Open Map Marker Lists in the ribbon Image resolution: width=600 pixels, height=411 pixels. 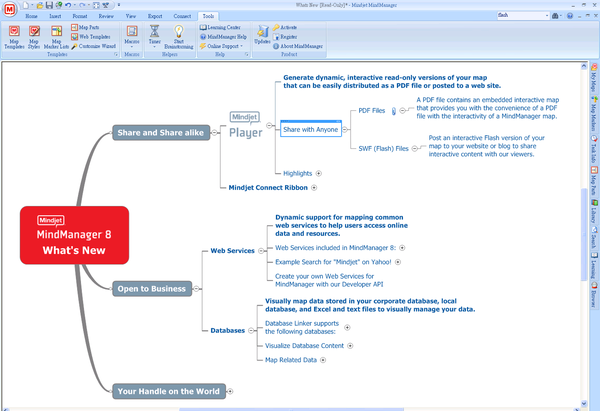click(56, 37)
